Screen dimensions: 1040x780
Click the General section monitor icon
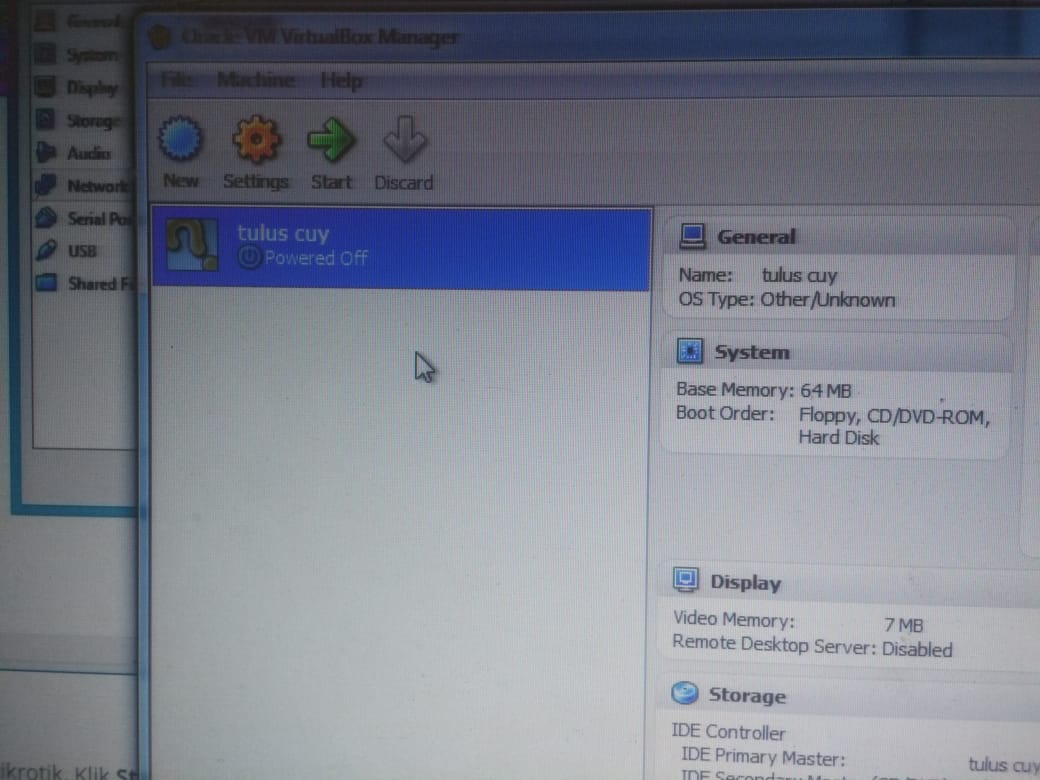[x=692, y=236]
